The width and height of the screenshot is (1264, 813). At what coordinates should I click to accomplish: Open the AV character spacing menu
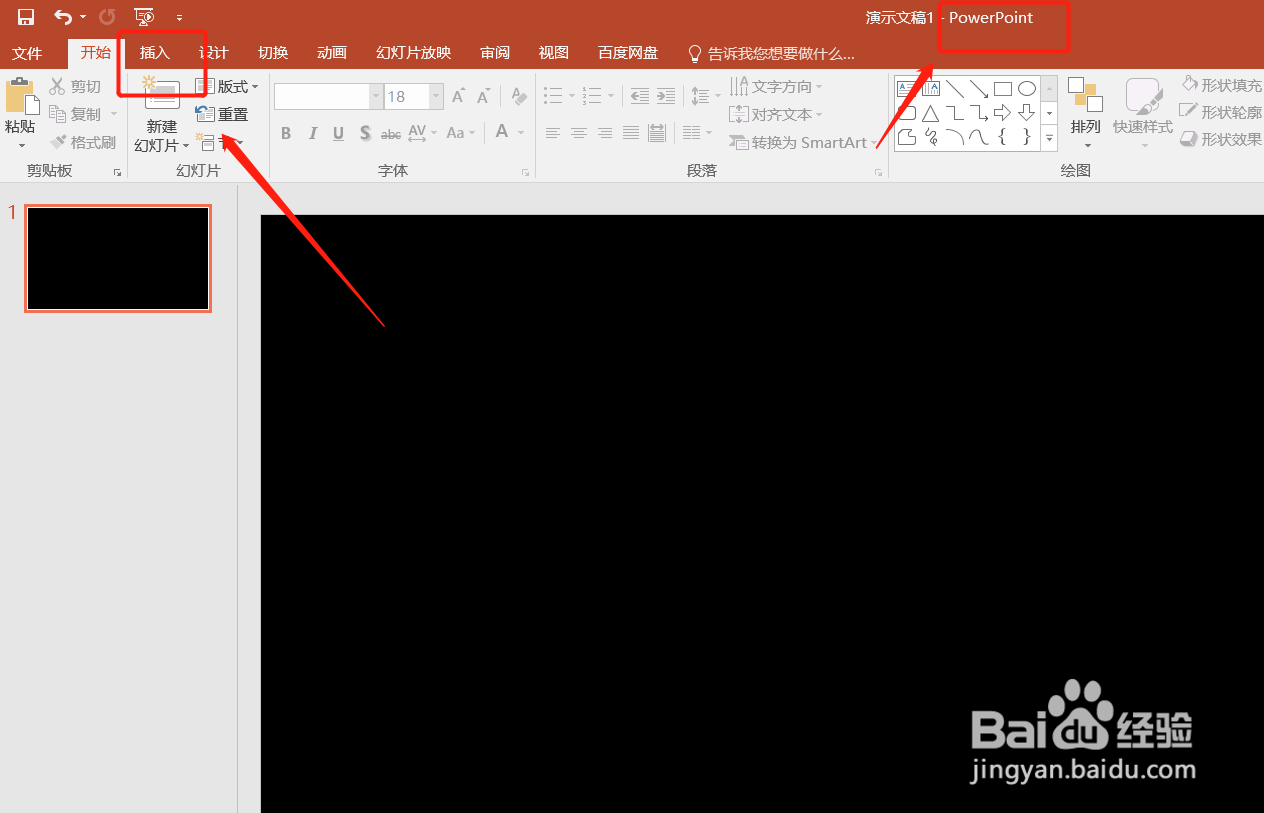point(422,133)
